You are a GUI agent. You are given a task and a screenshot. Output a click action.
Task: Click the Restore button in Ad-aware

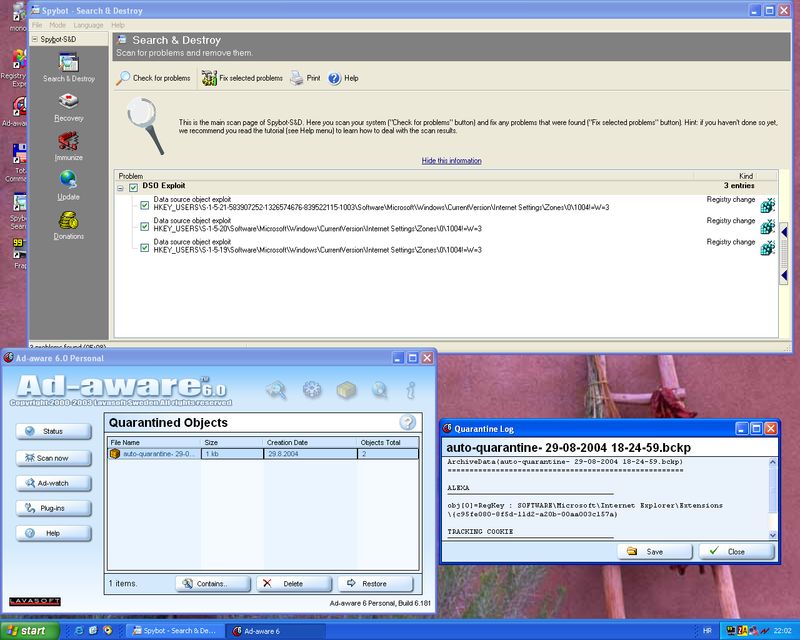coord(375,583)
